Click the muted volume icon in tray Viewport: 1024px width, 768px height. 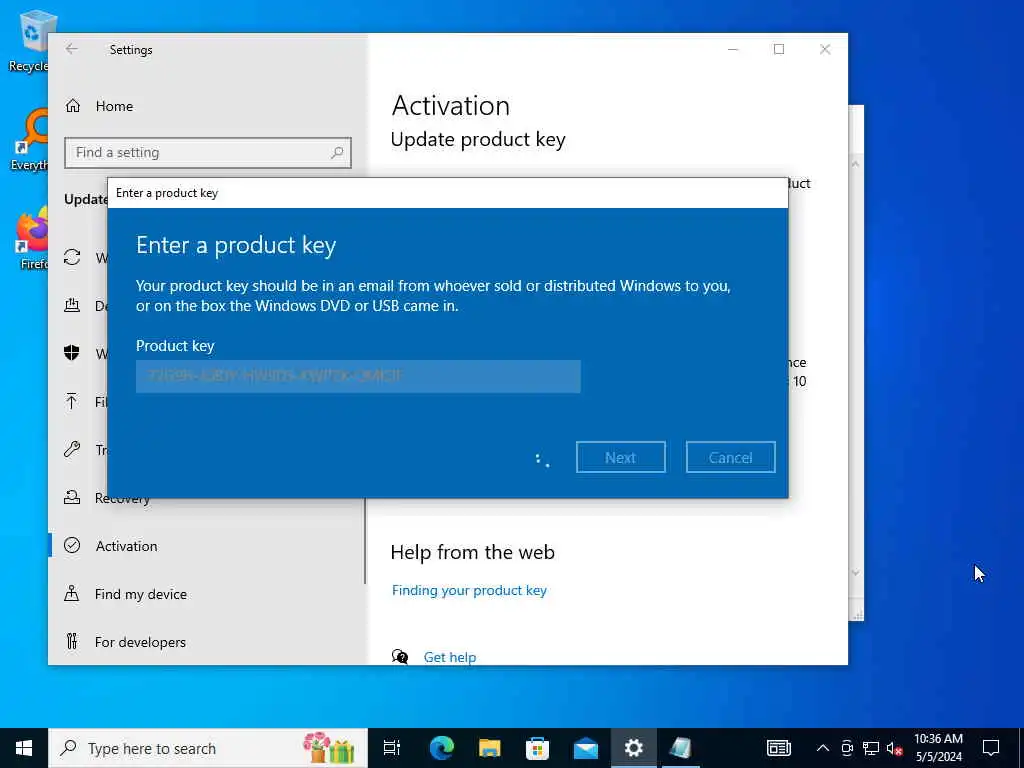(x=895, y=749)
